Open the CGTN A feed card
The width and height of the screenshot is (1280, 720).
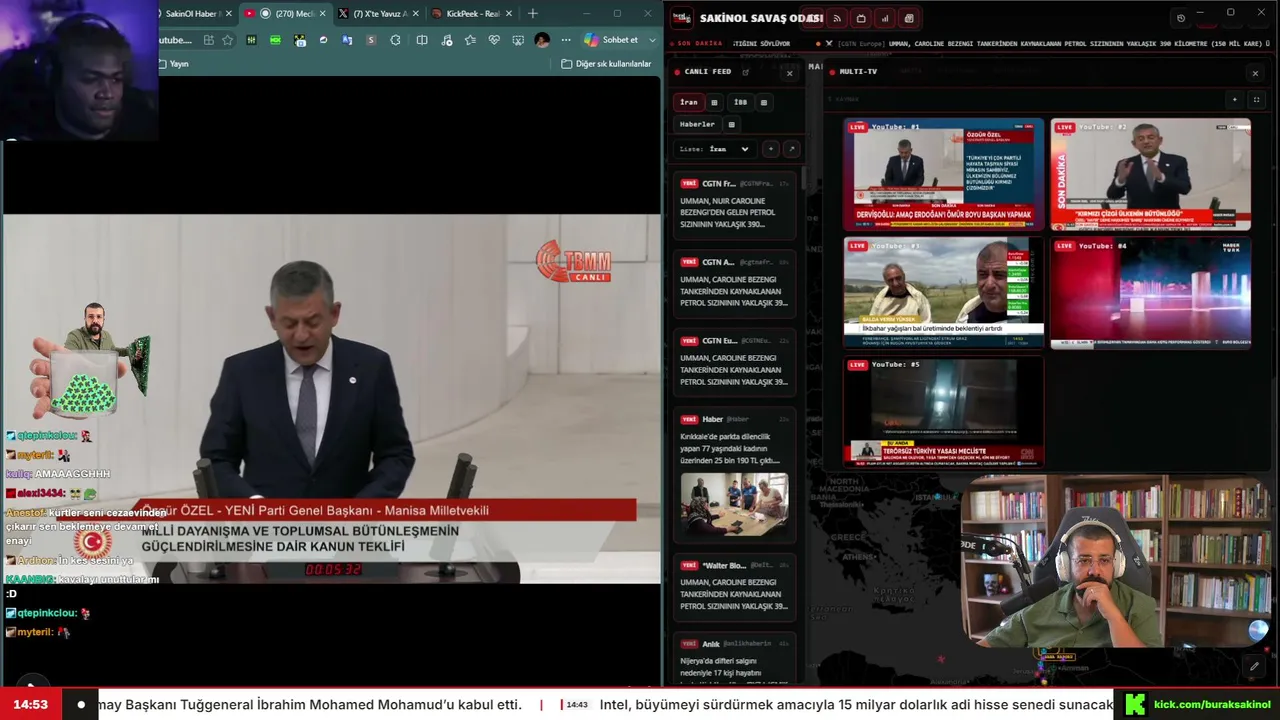(x=735, y=285)
